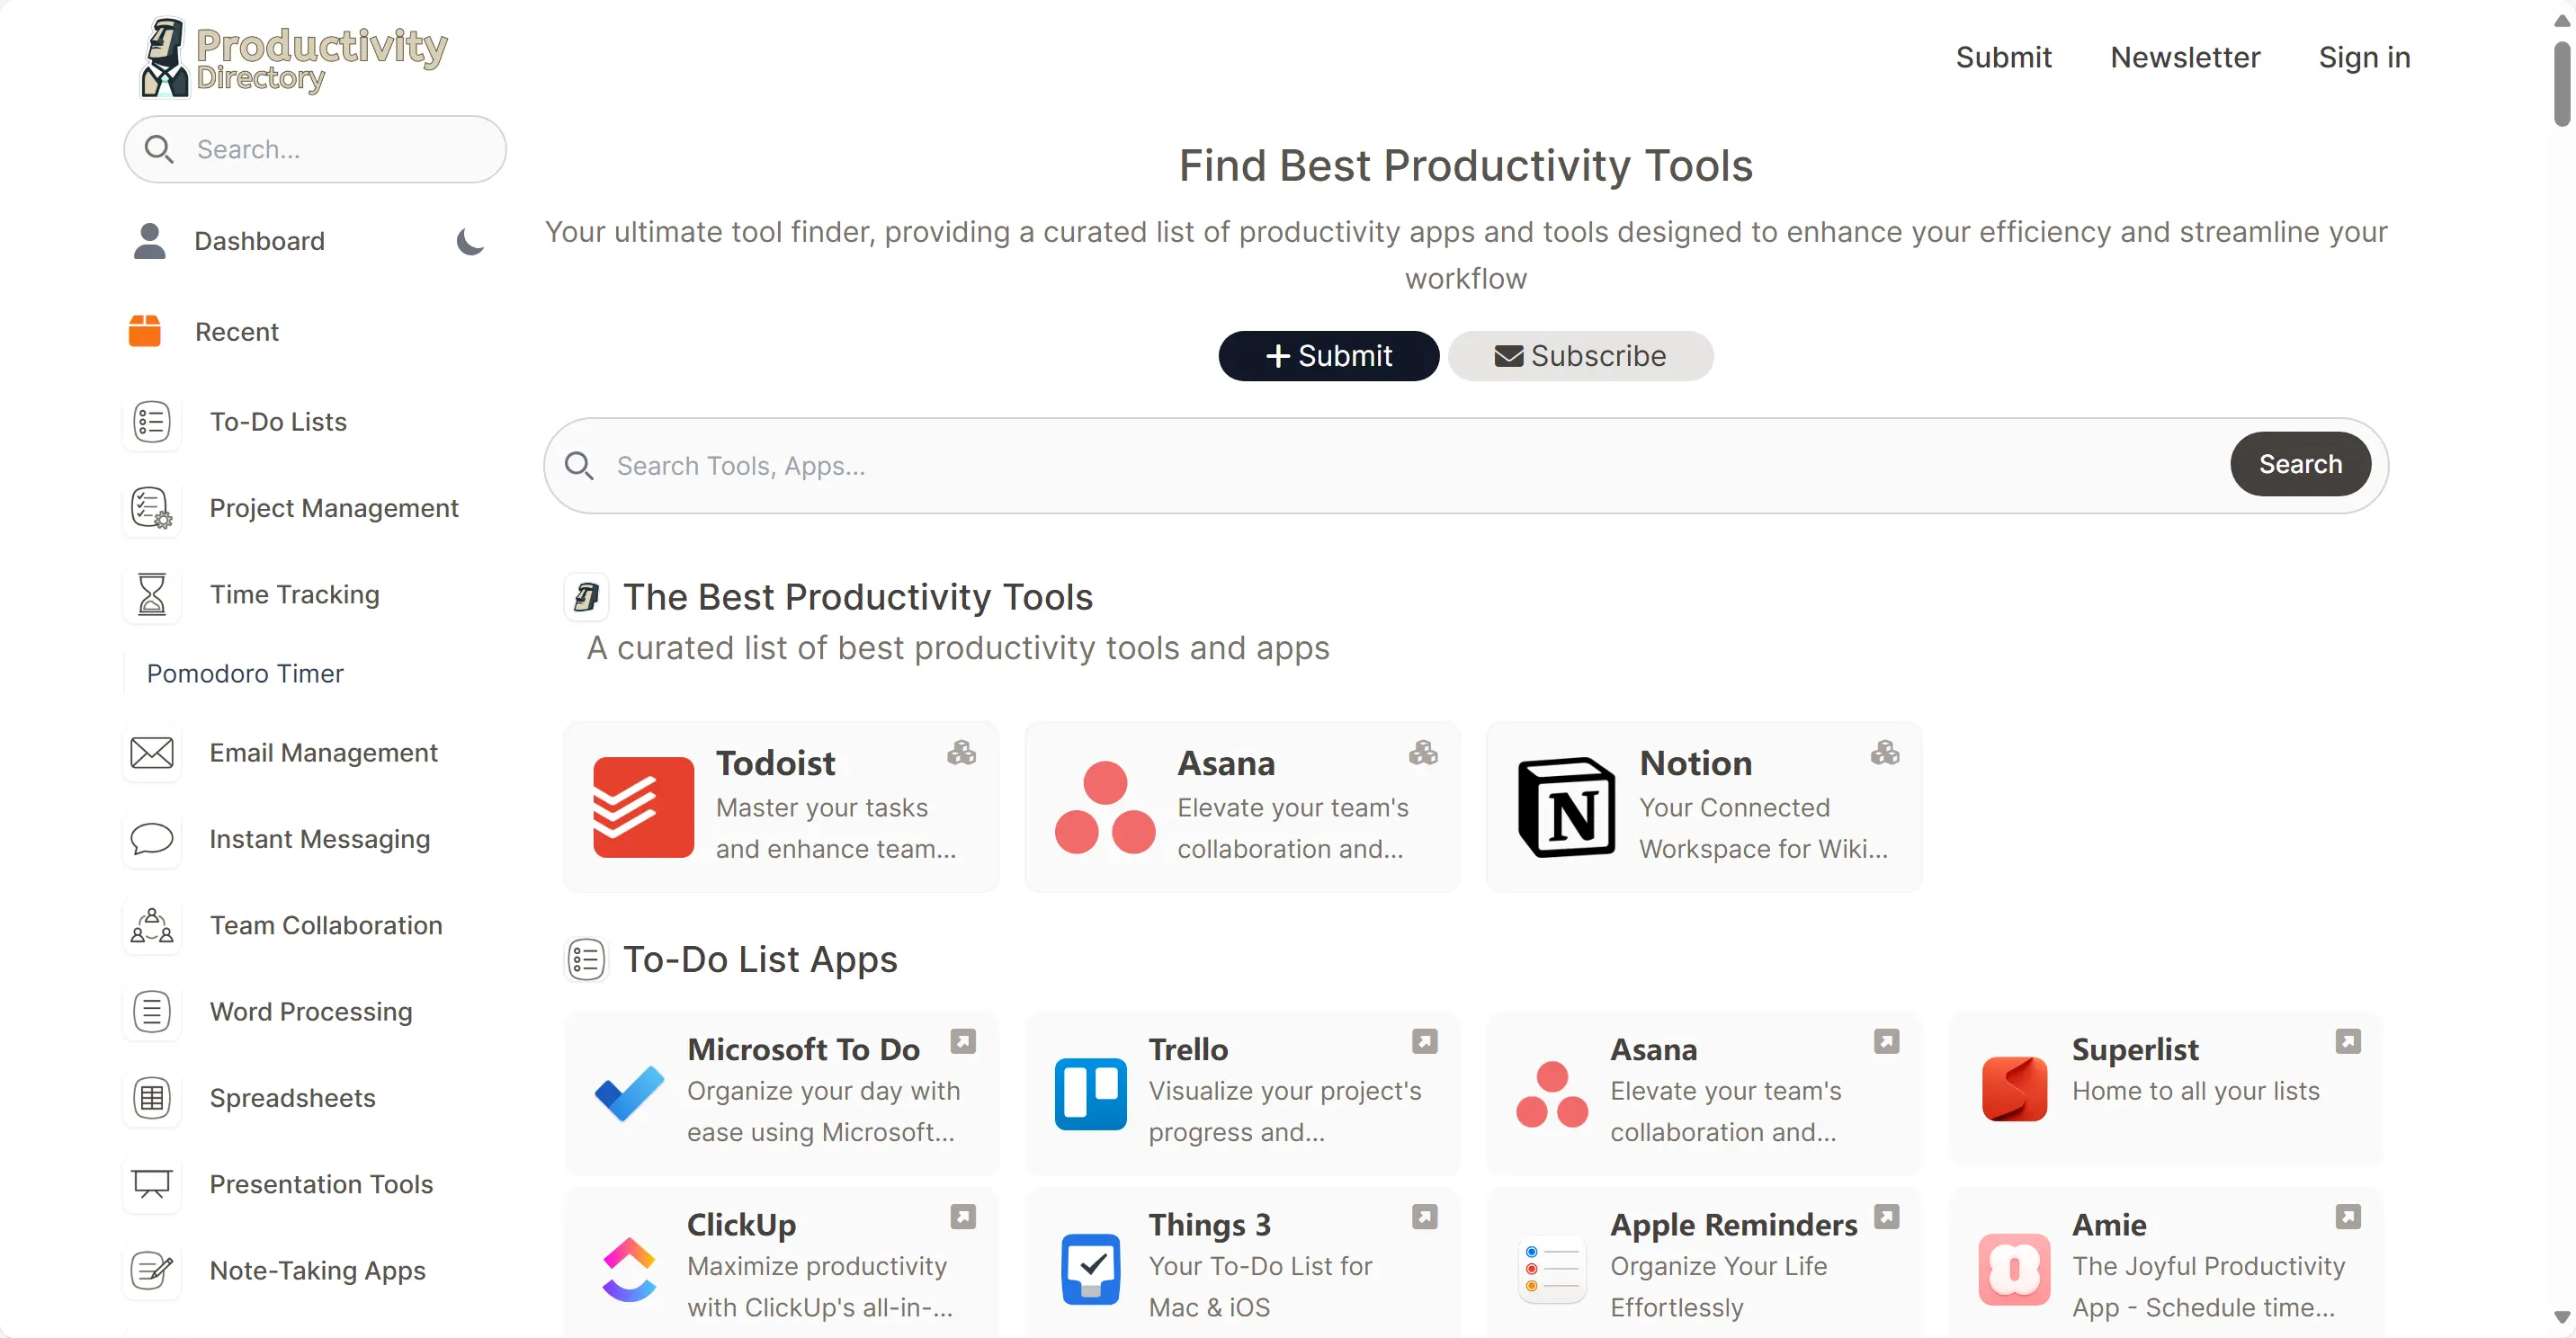2576x1338 pixels.
Task: Click the Trello logo icon
Action: 1091,1094
